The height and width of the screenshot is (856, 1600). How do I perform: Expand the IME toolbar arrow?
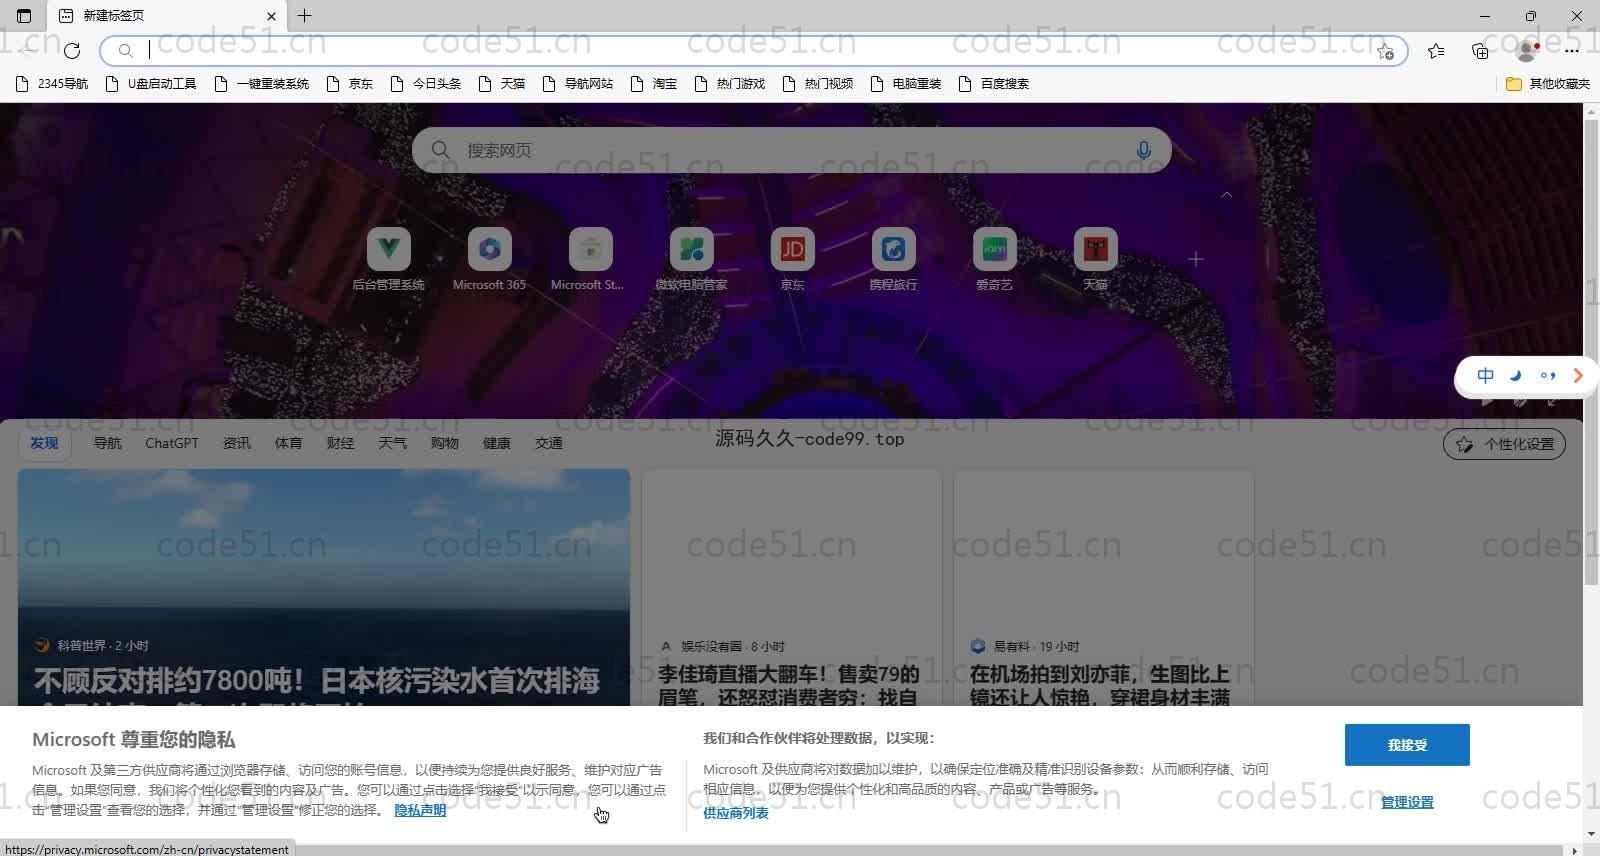(1578, 376)
